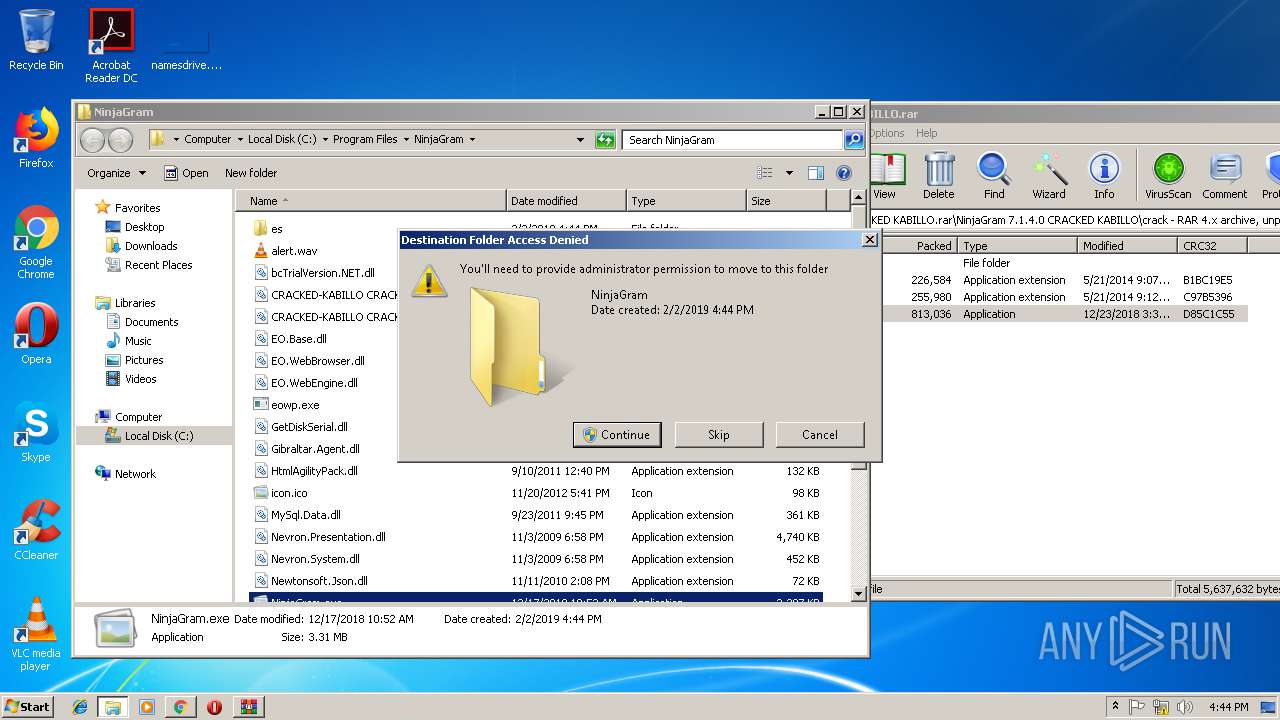
Task: Open the VLC media player shortcut
Action: click(x=36, y=634)
